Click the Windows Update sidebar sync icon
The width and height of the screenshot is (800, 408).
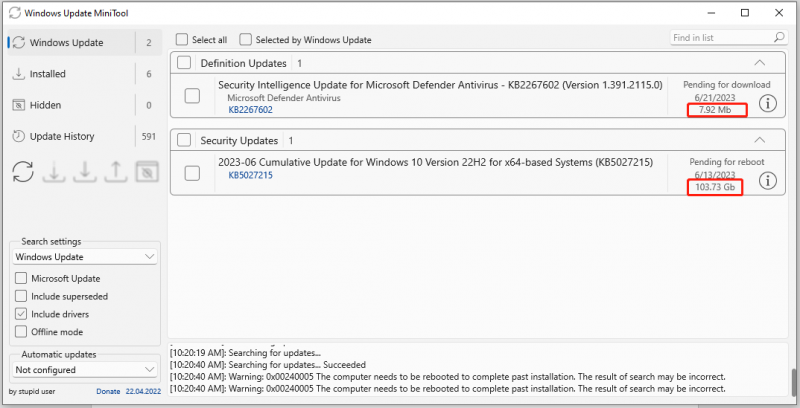19,42
